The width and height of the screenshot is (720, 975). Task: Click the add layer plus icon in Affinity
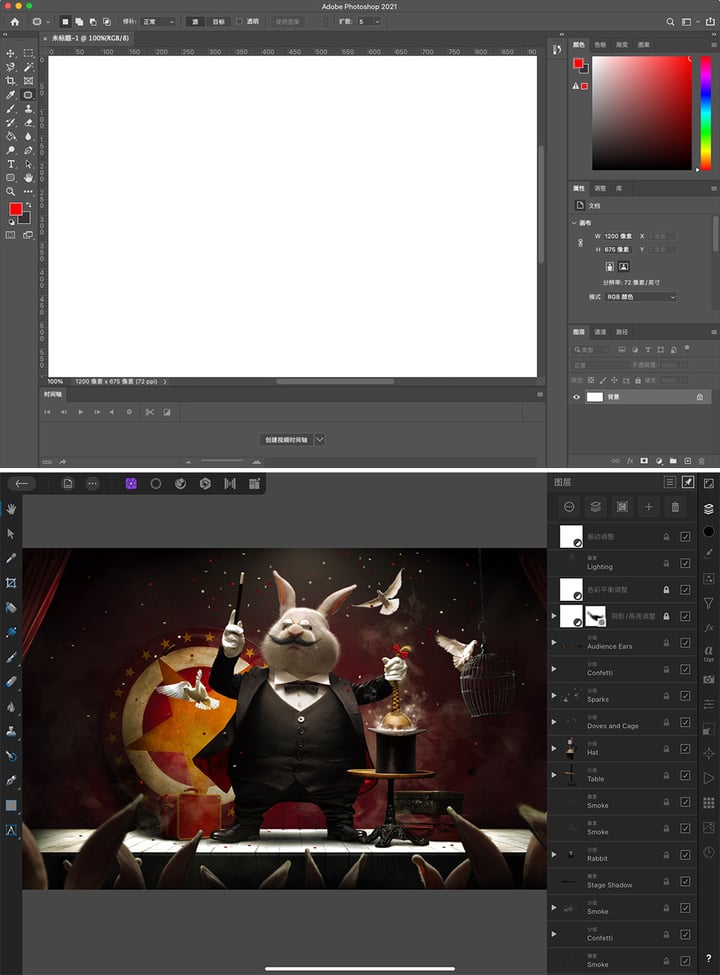point(648,507)
